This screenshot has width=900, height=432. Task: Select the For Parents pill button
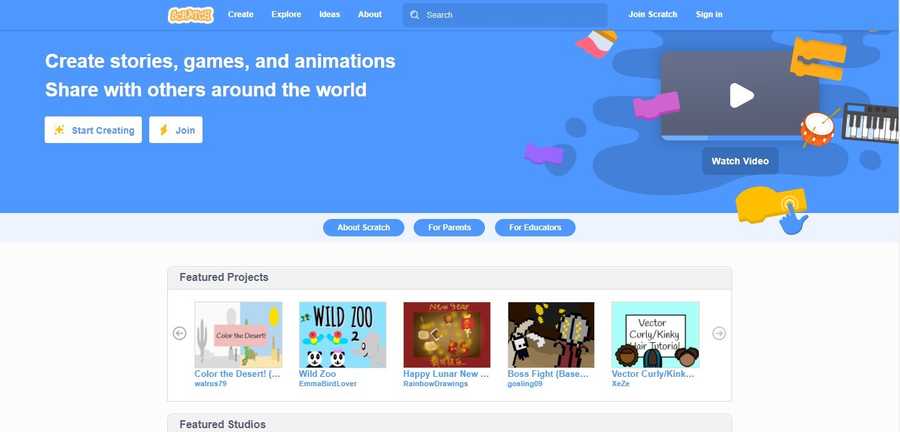tap(449, 228)
